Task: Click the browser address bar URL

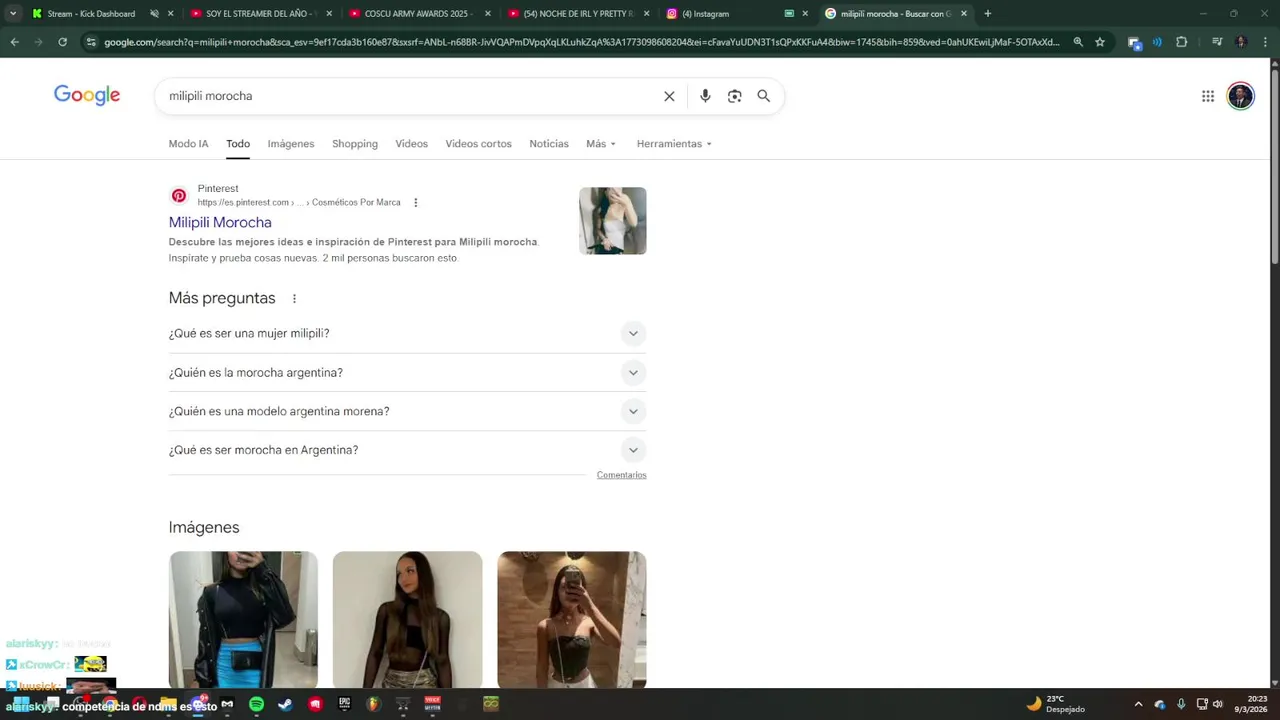Action: point(581,42)
